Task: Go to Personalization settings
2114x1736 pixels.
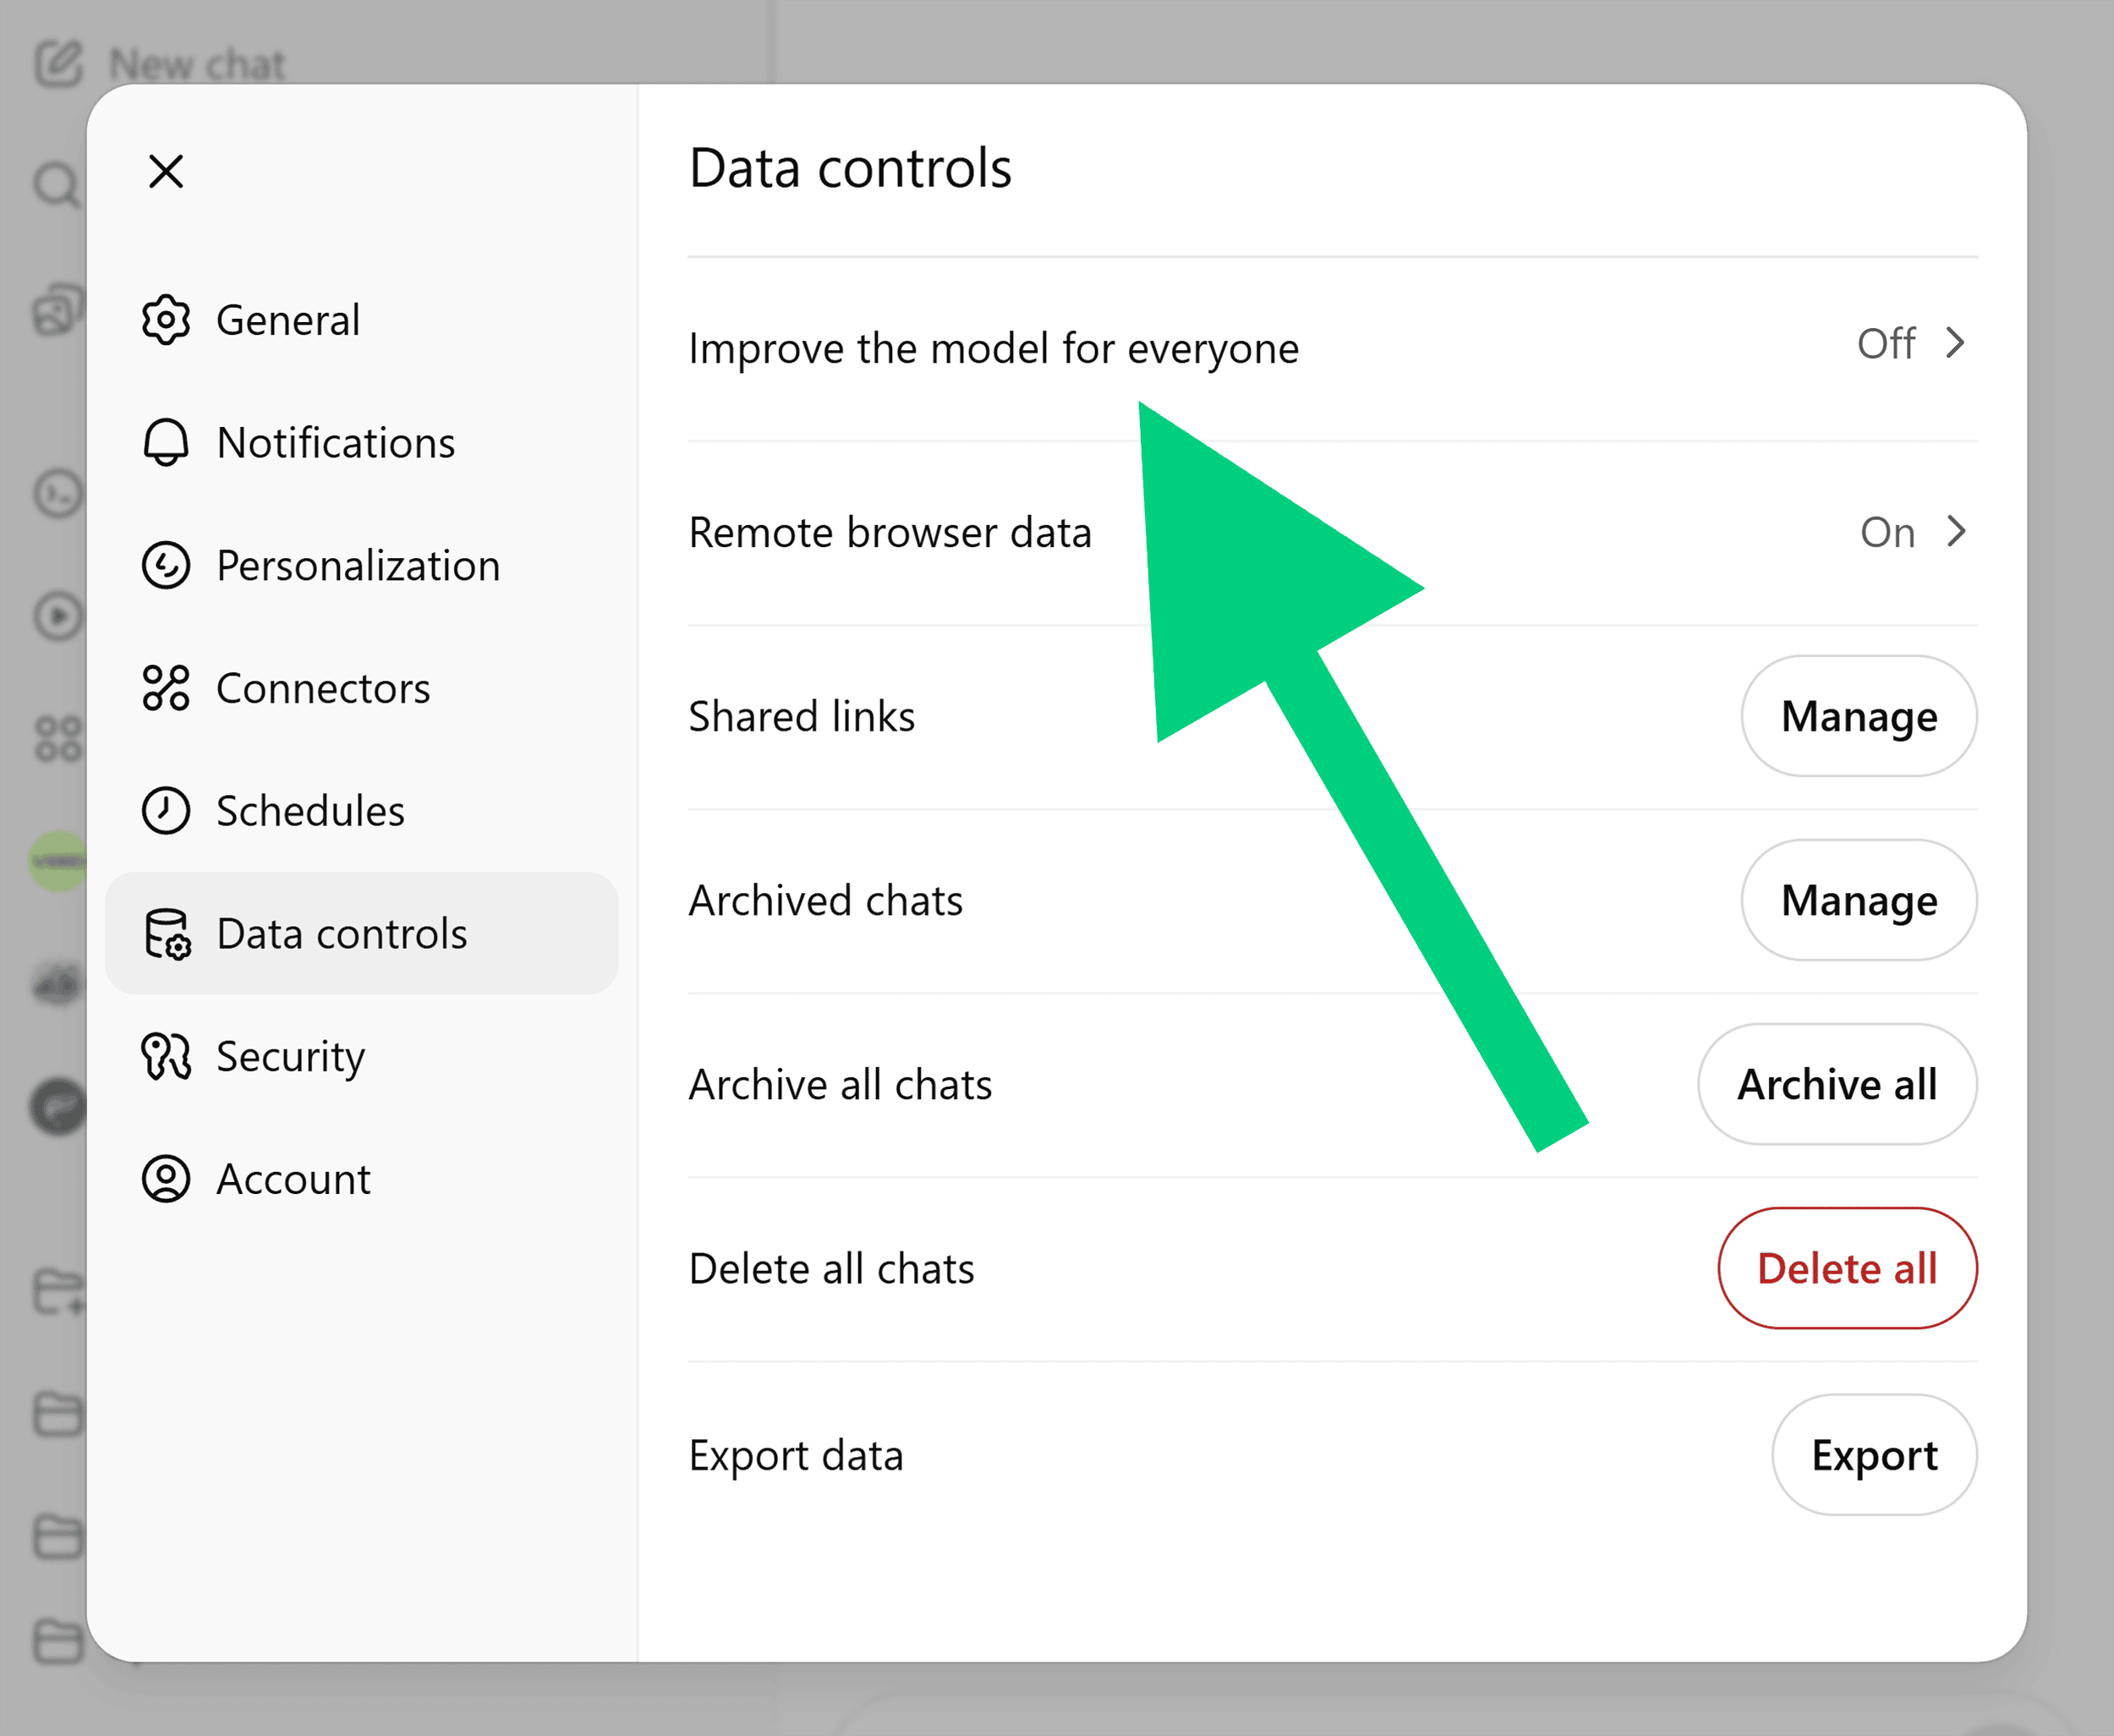Action: click(362, 565)
